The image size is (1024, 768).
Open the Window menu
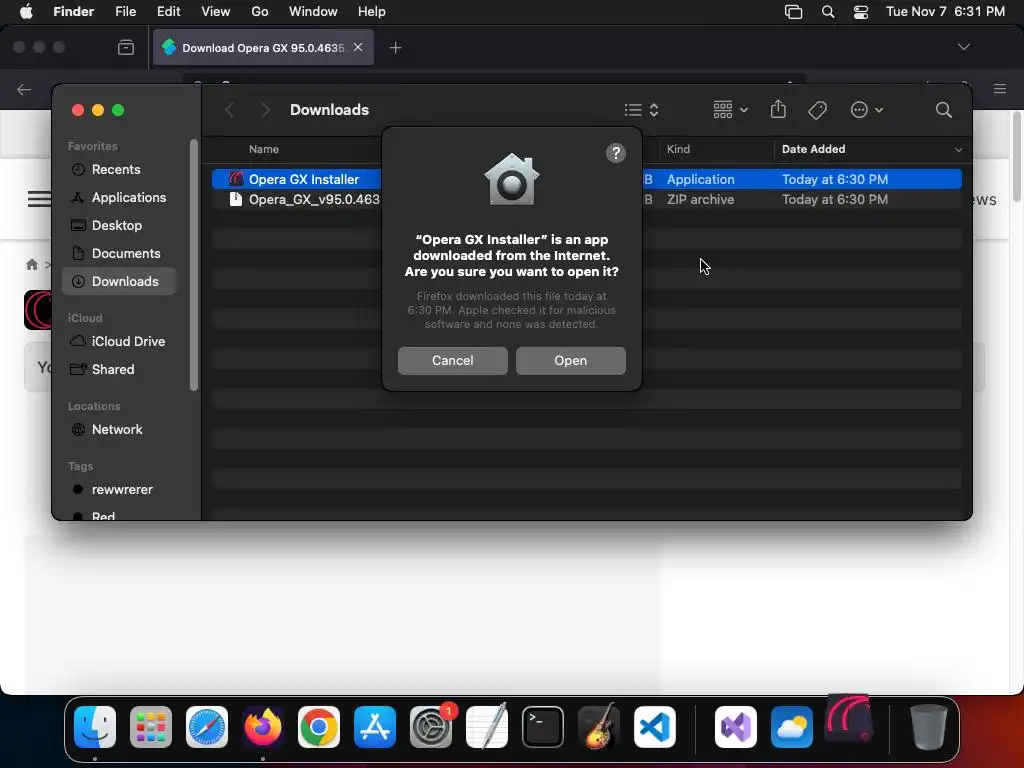pyautogui.click(x=313, y=12)
